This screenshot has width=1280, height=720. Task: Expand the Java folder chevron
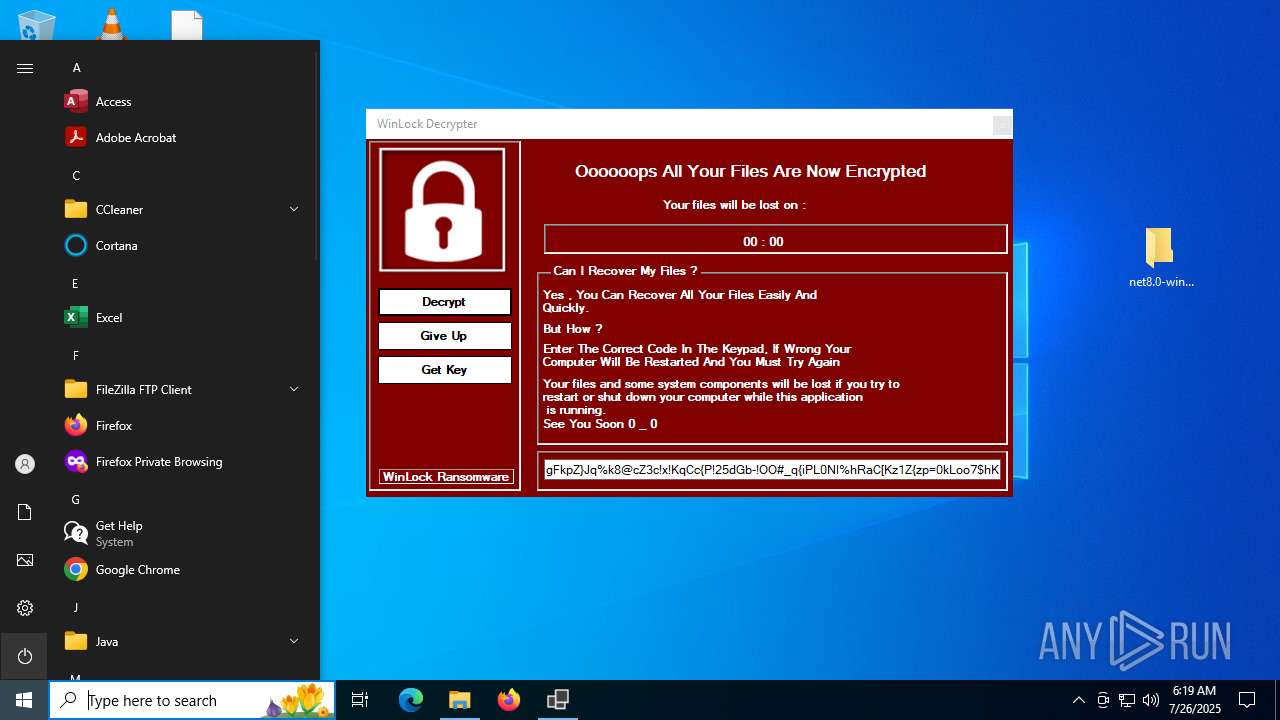coord(294,641)
